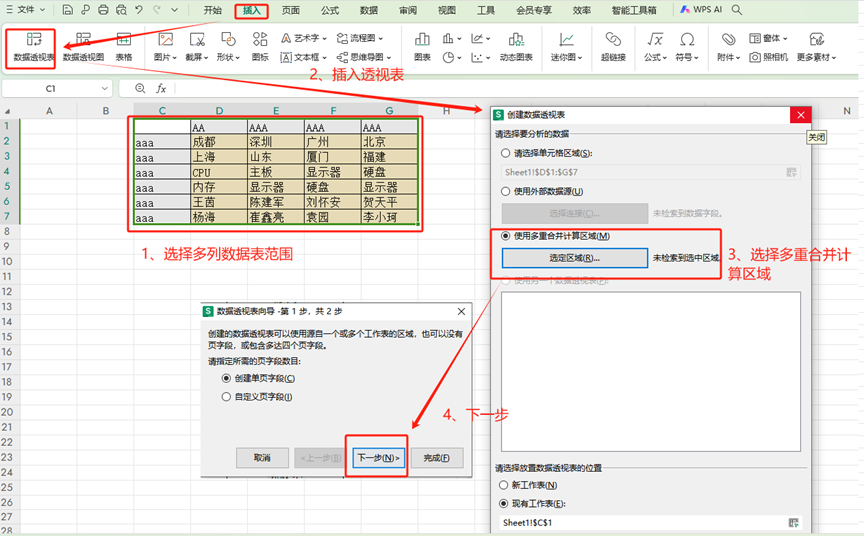Image resolution: width=864 pixels, height=536 pixels.
Task: Select column header H
Action: (446, 111)
